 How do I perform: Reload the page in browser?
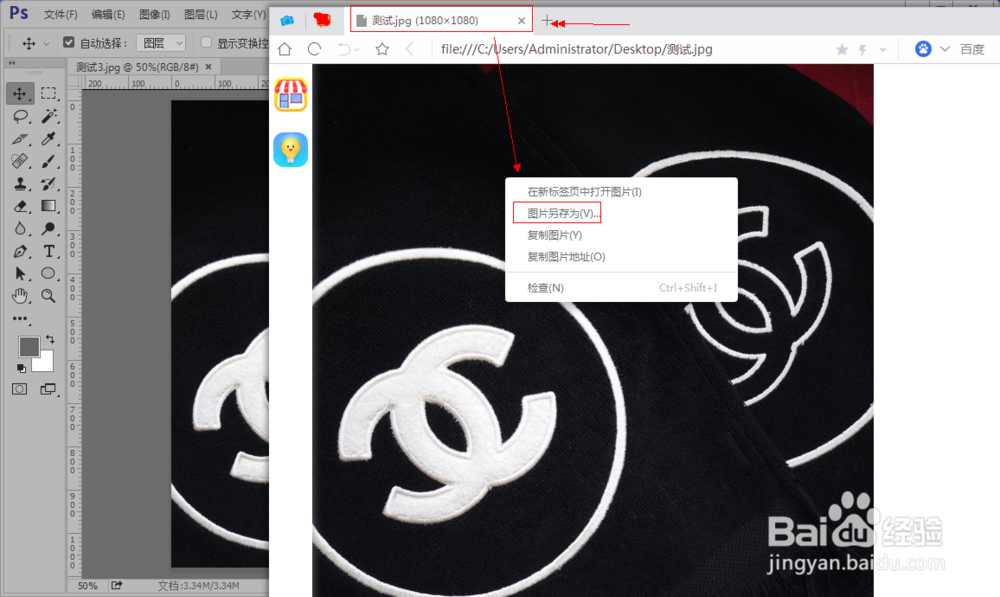[x=314, y=49]
